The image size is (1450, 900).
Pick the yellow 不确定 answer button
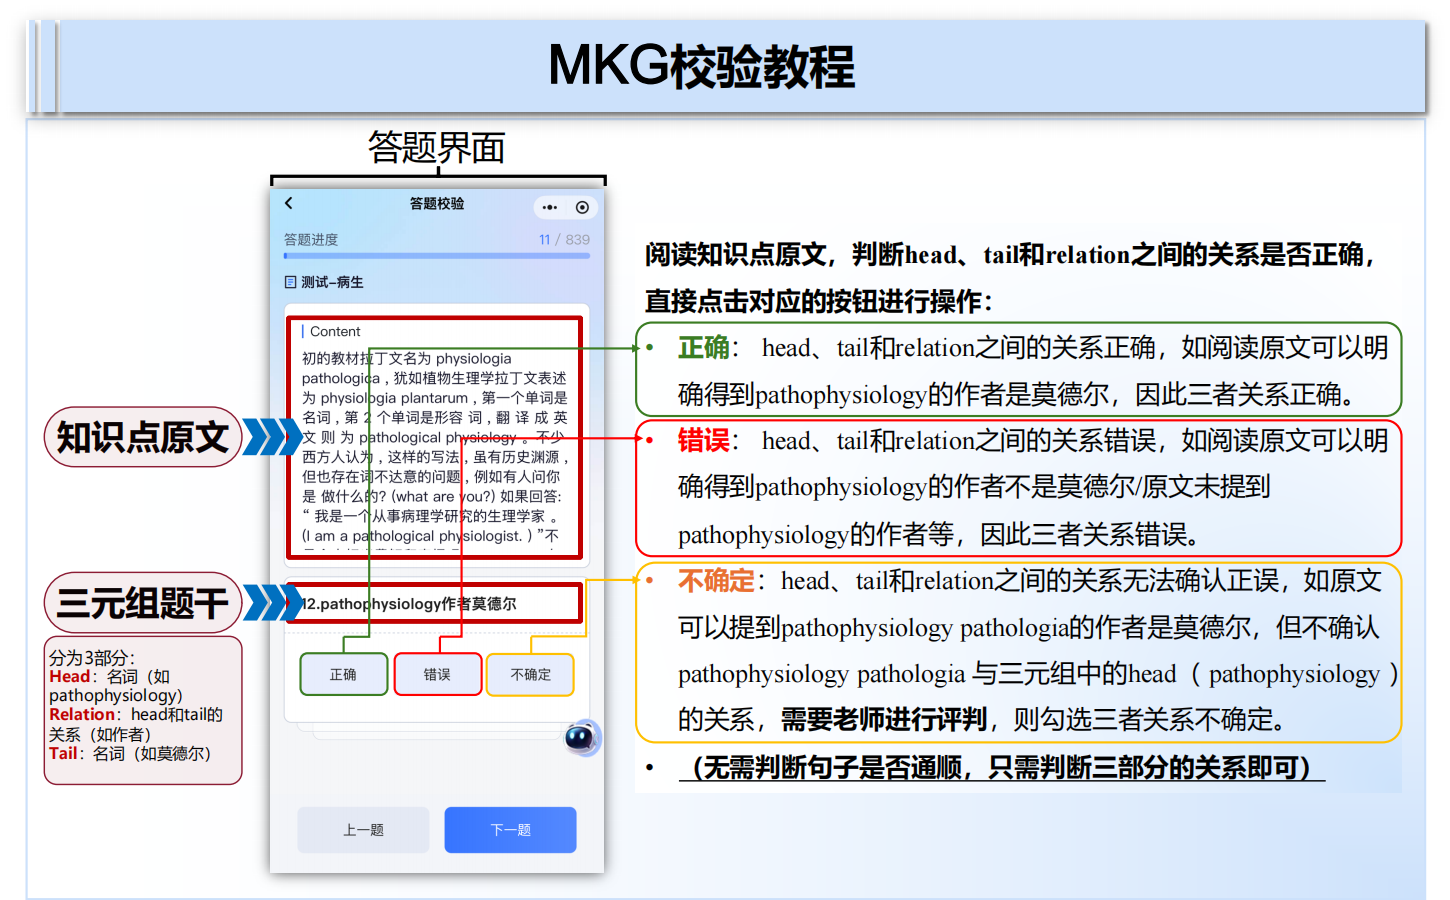[x=530, y=675]
